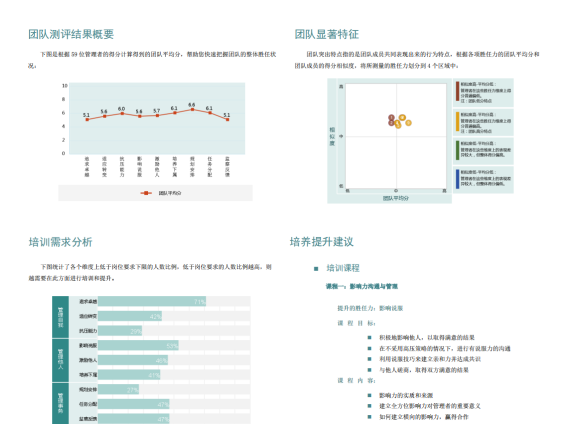Select the rightmost yellow scatter bubble
The height and width of the screenshot is (432, 579).
pyautogui.click(x=408, y=123)
